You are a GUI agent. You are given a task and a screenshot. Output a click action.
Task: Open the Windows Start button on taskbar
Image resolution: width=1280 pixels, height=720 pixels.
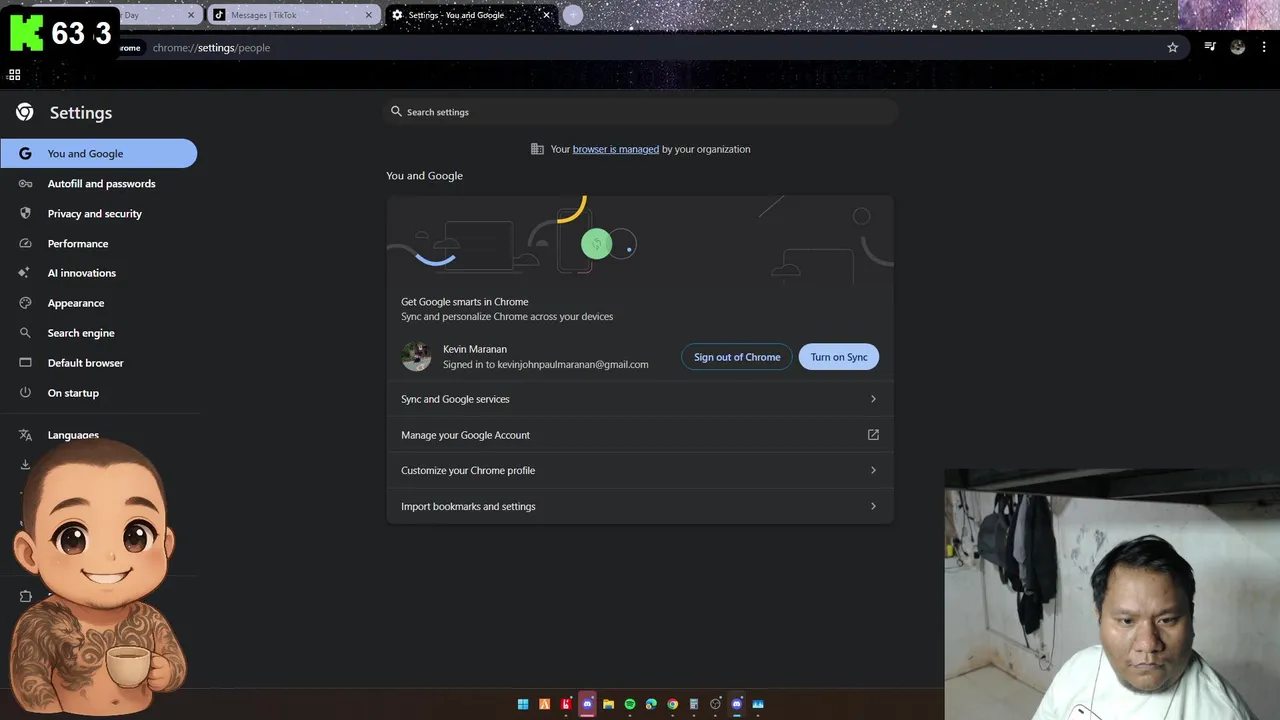pyautogui.click(x=523, y=704)
